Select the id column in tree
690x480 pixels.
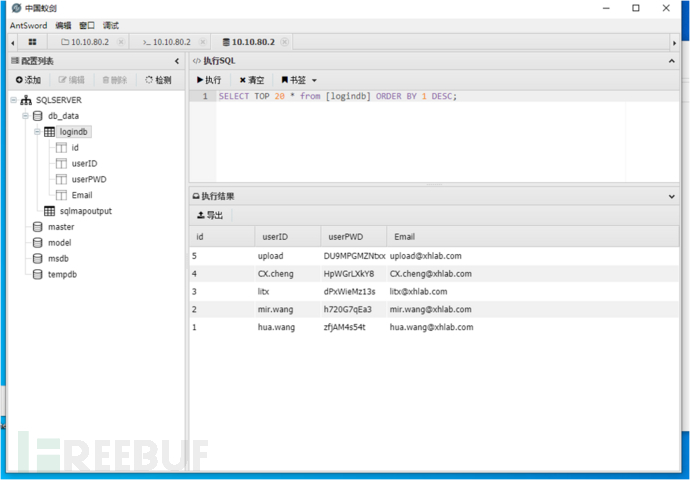(75, 148)
